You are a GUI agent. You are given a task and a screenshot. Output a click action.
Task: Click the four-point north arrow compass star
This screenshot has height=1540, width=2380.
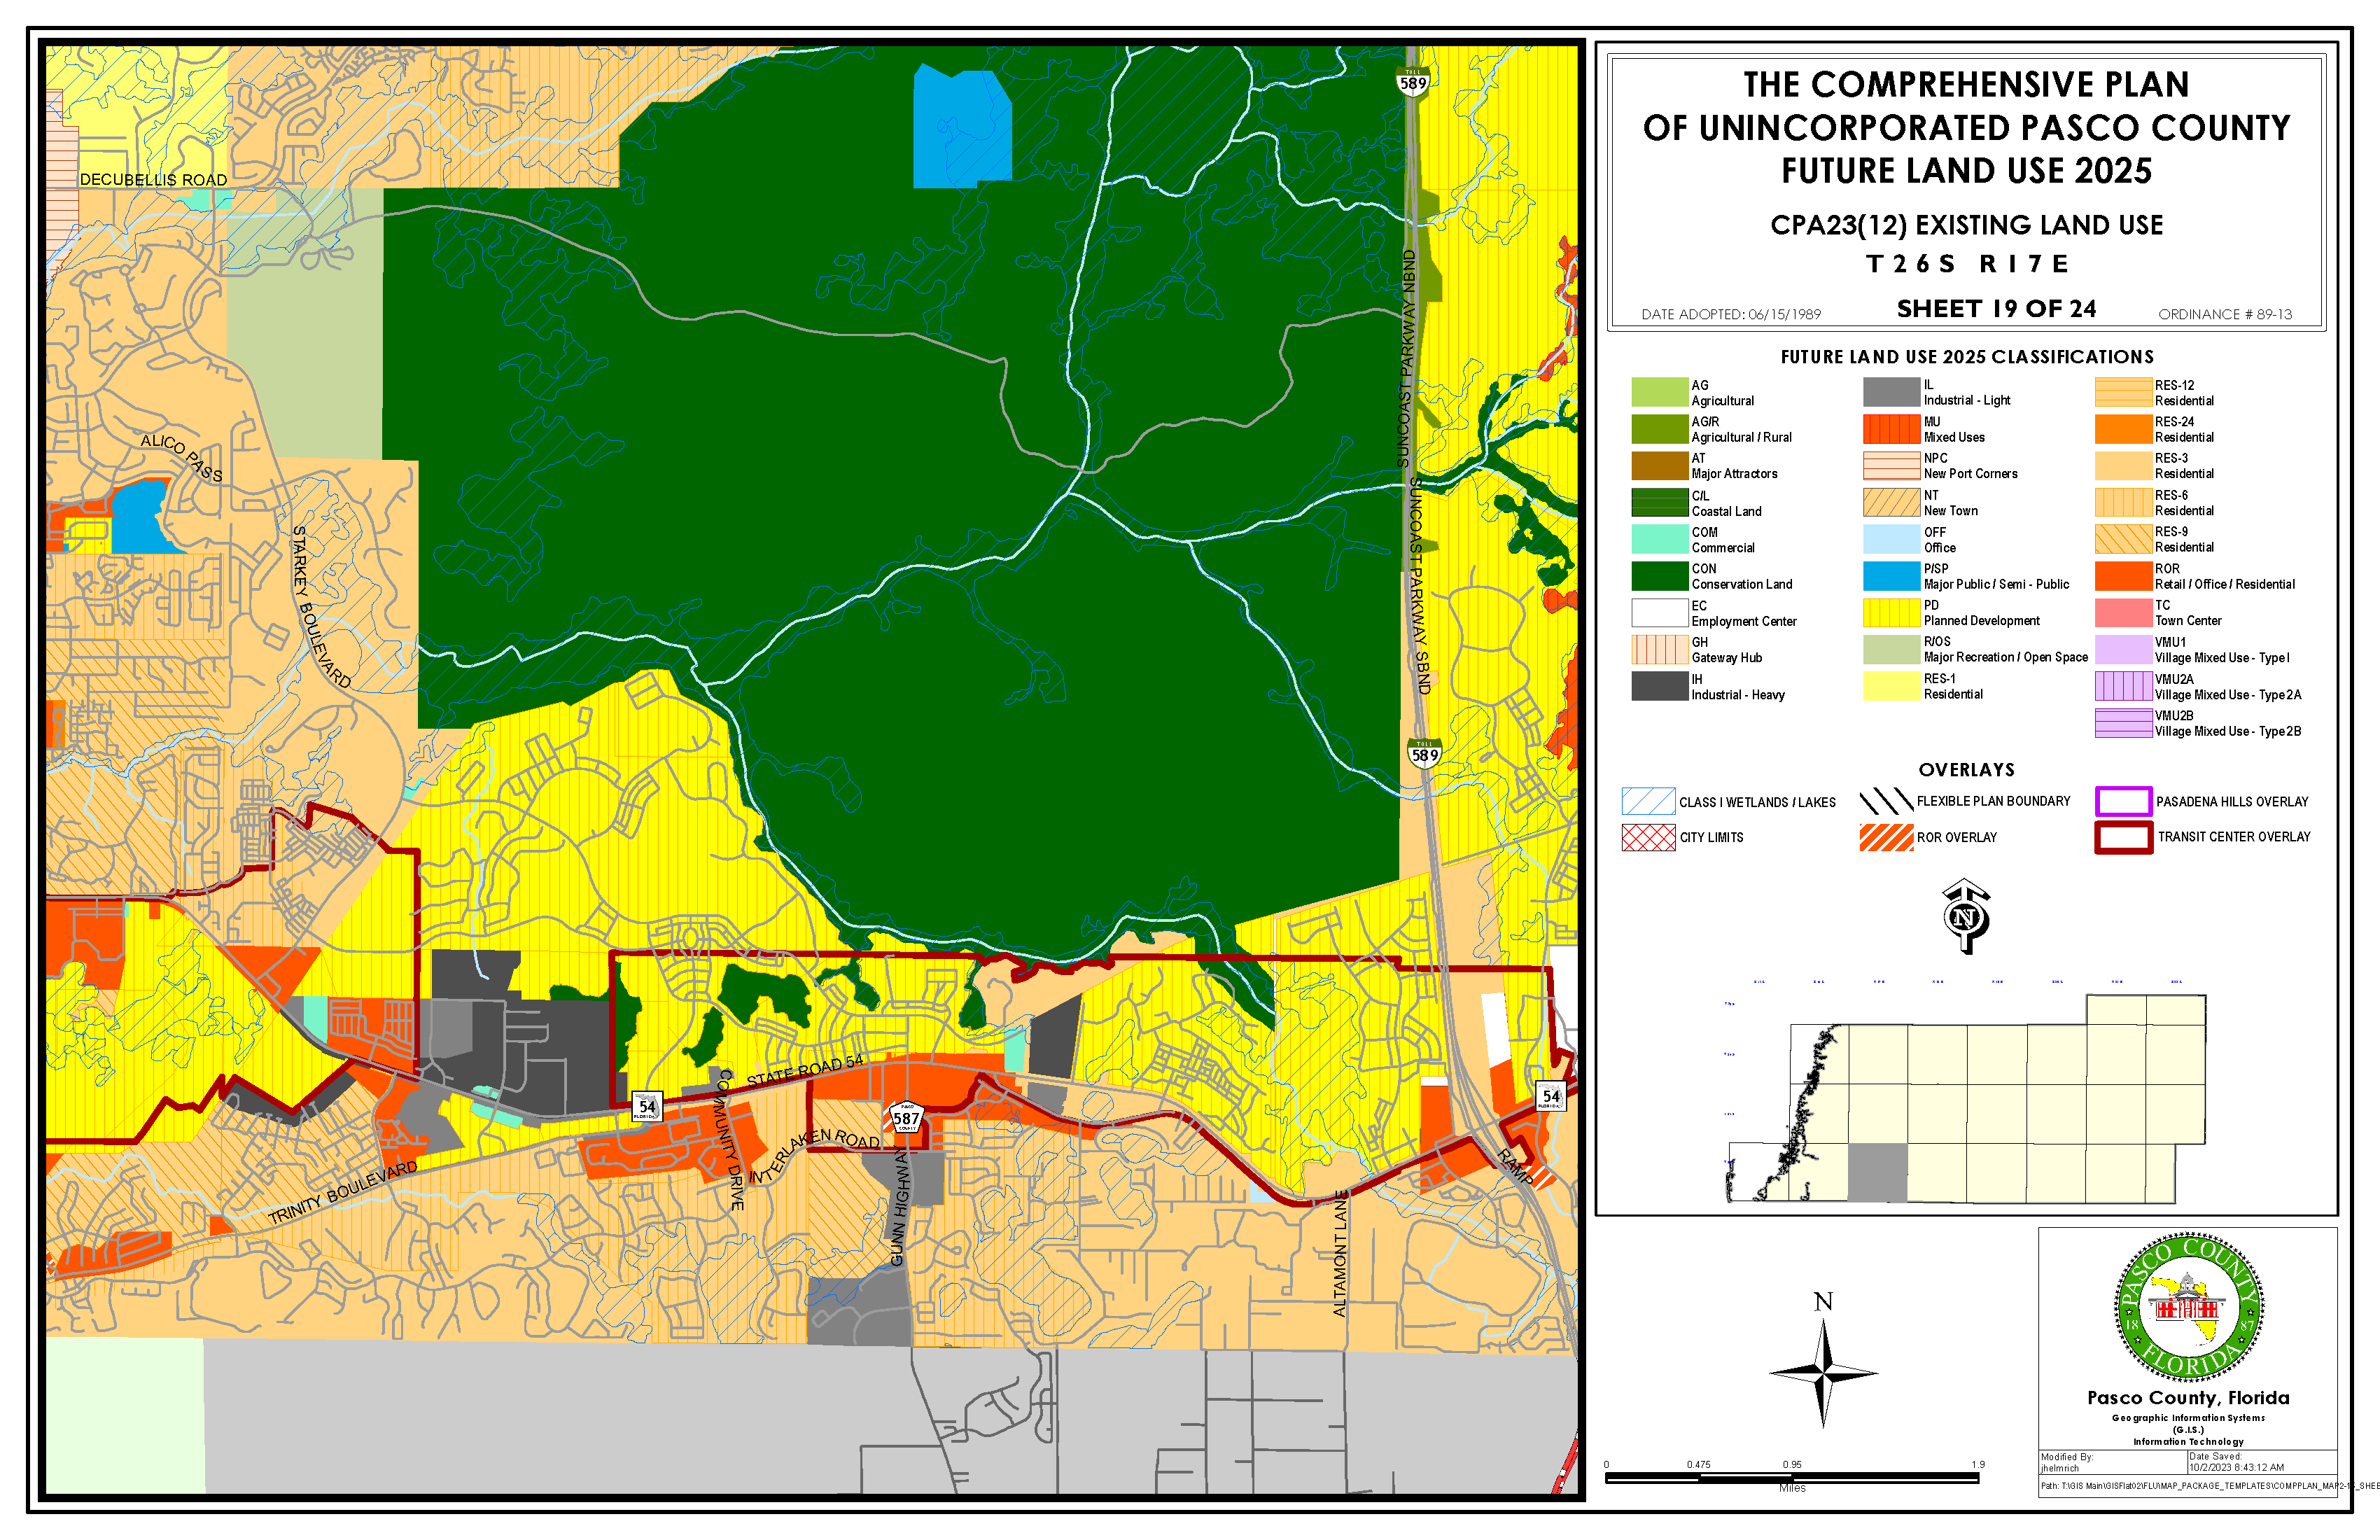click(x=1823, y=1374)
